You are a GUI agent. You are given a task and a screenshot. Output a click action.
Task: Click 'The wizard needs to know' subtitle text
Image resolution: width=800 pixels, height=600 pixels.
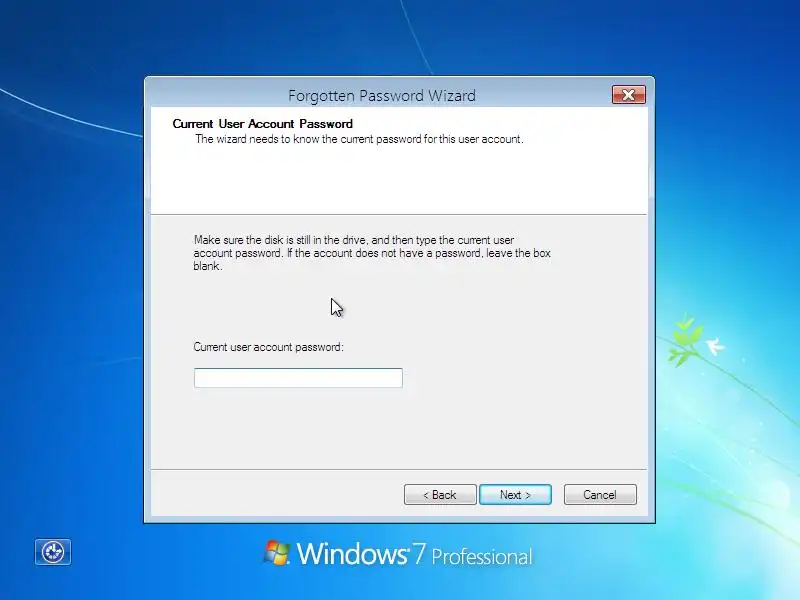359,139
